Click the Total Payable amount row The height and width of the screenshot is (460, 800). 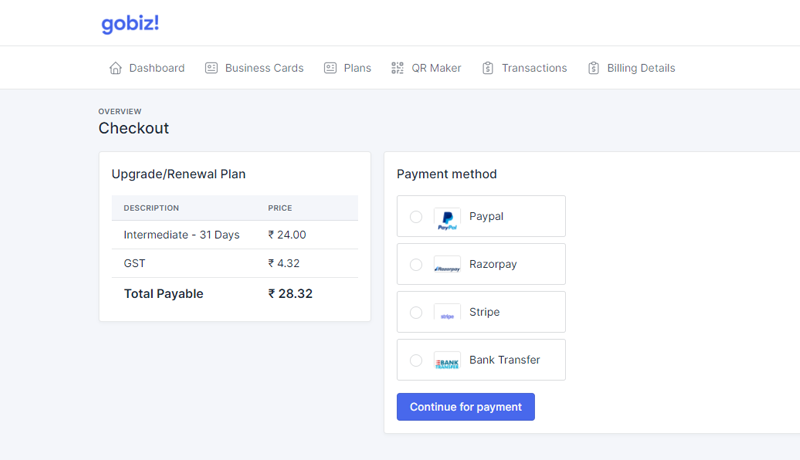pyautogui.click(x=234, y=294)
